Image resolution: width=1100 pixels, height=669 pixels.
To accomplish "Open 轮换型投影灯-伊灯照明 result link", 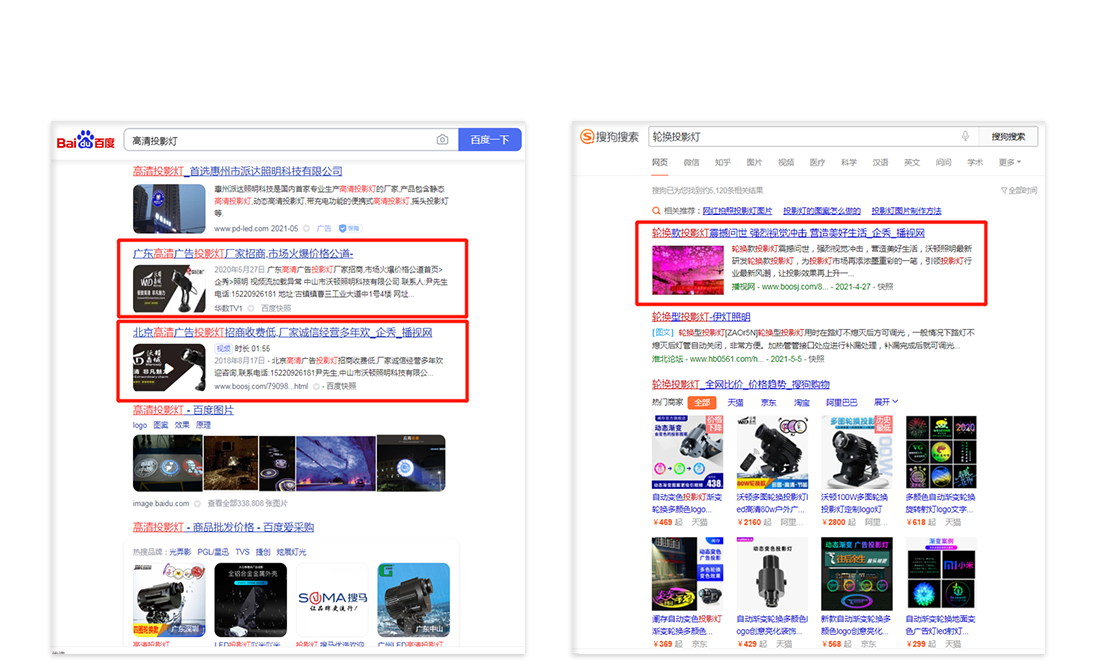I will pos(701,317).
